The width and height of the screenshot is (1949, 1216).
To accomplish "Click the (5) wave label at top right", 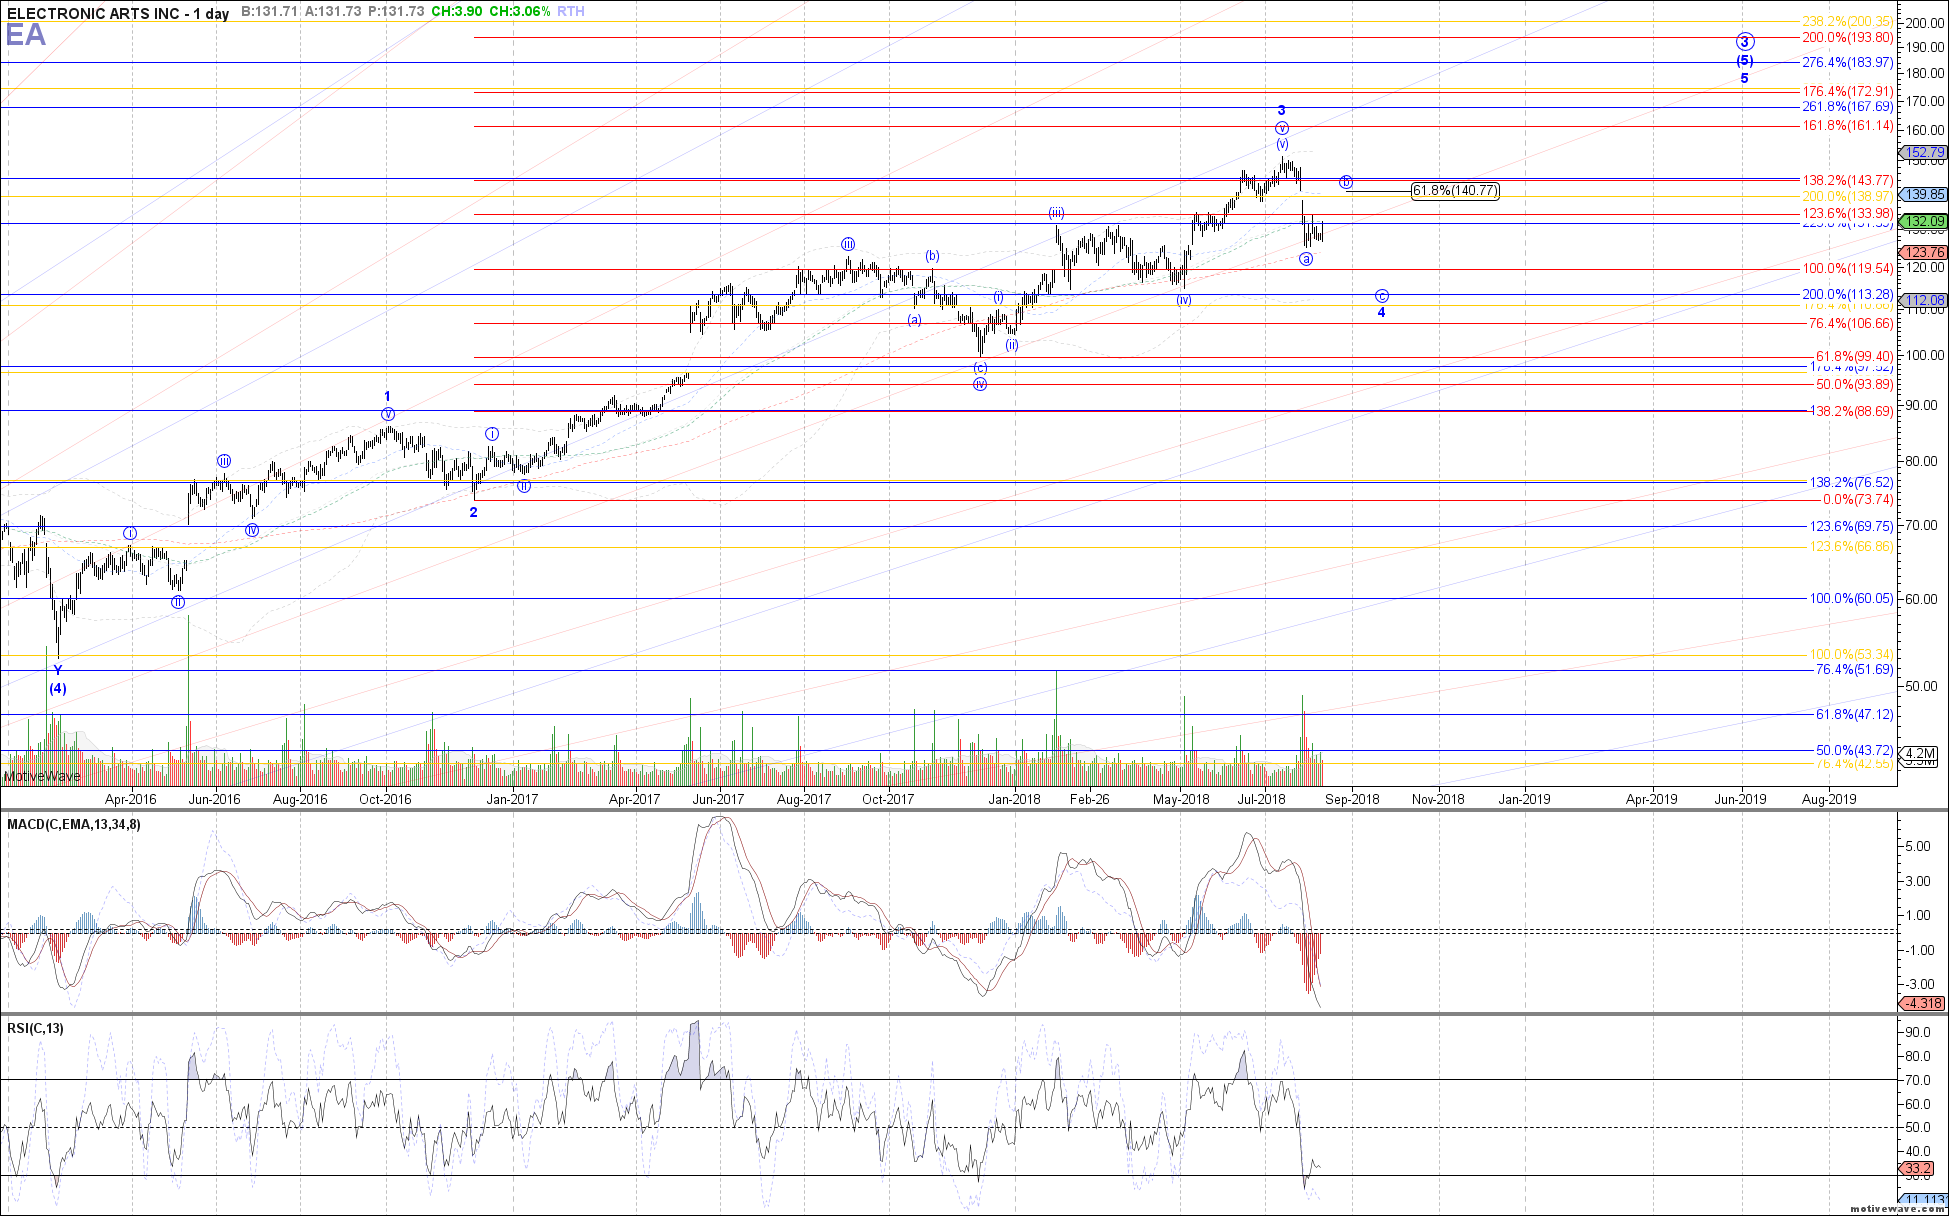I will (1744, 61).
